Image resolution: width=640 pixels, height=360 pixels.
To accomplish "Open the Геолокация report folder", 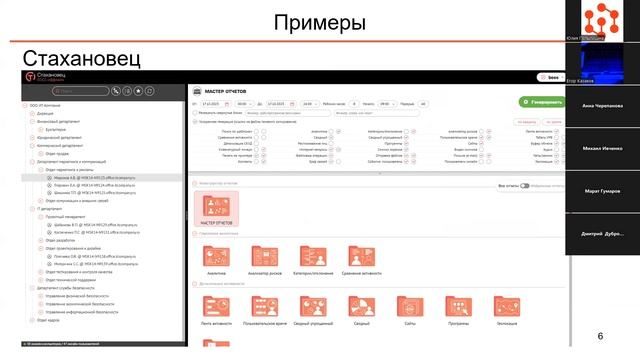I will 507,310.
